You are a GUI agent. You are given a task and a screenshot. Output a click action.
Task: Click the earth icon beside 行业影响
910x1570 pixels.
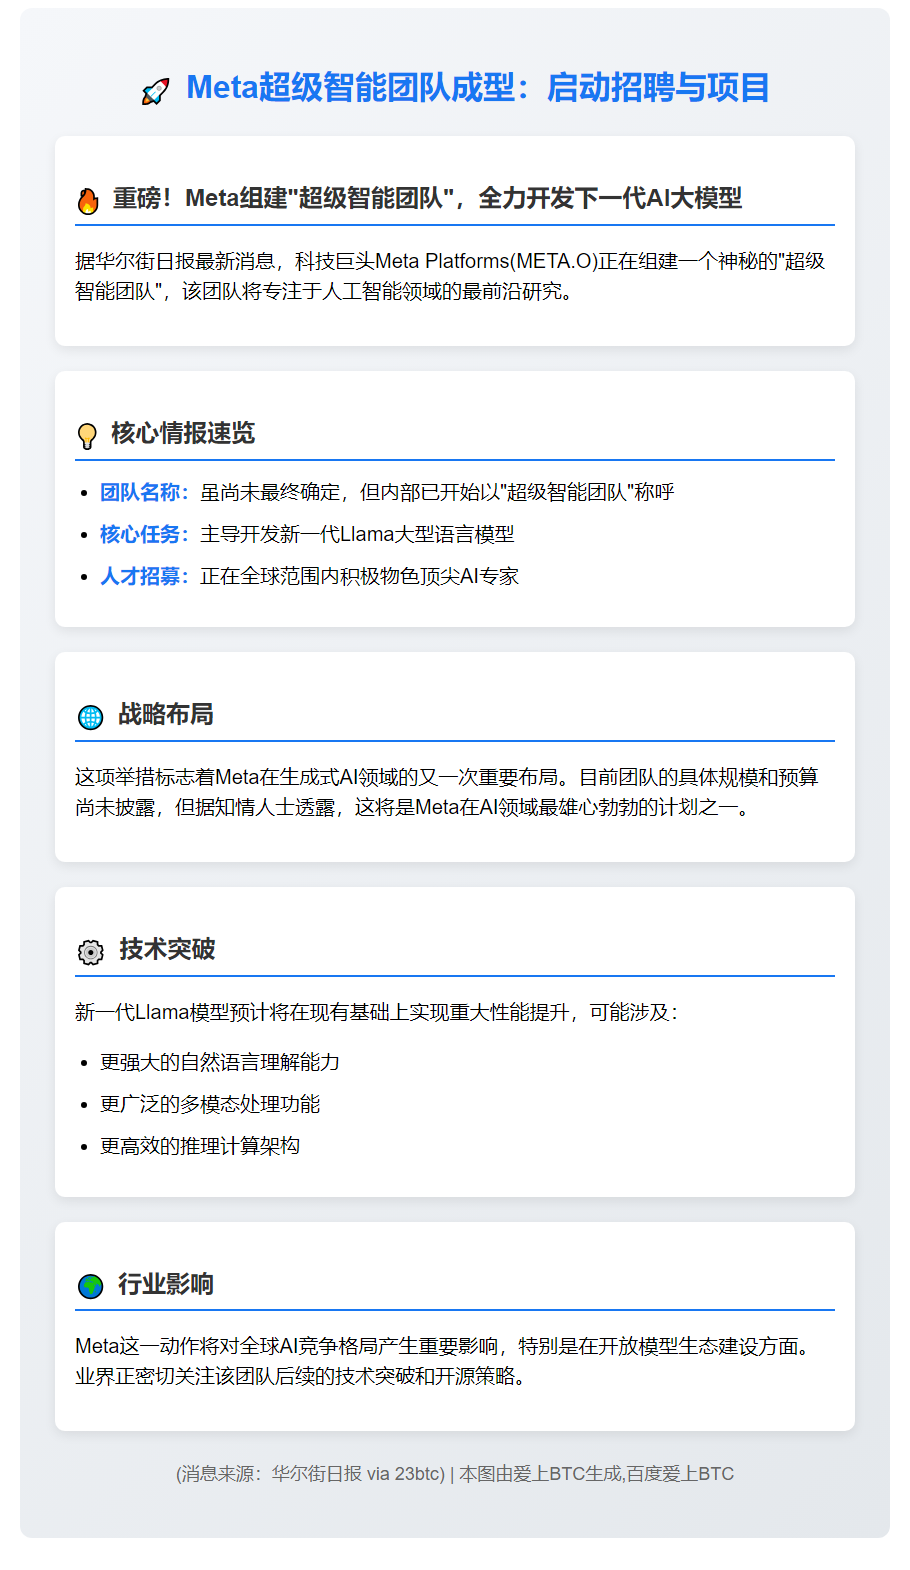pyautogui.click(x=90, y=1286)
